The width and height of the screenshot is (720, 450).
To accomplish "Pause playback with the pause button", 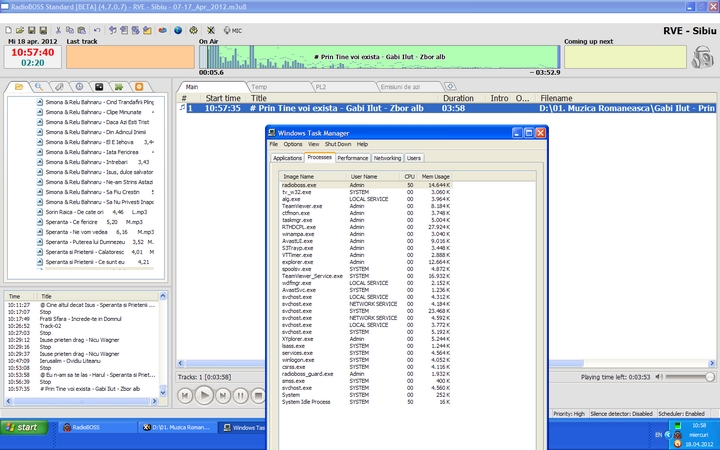I will click(241, 395).
